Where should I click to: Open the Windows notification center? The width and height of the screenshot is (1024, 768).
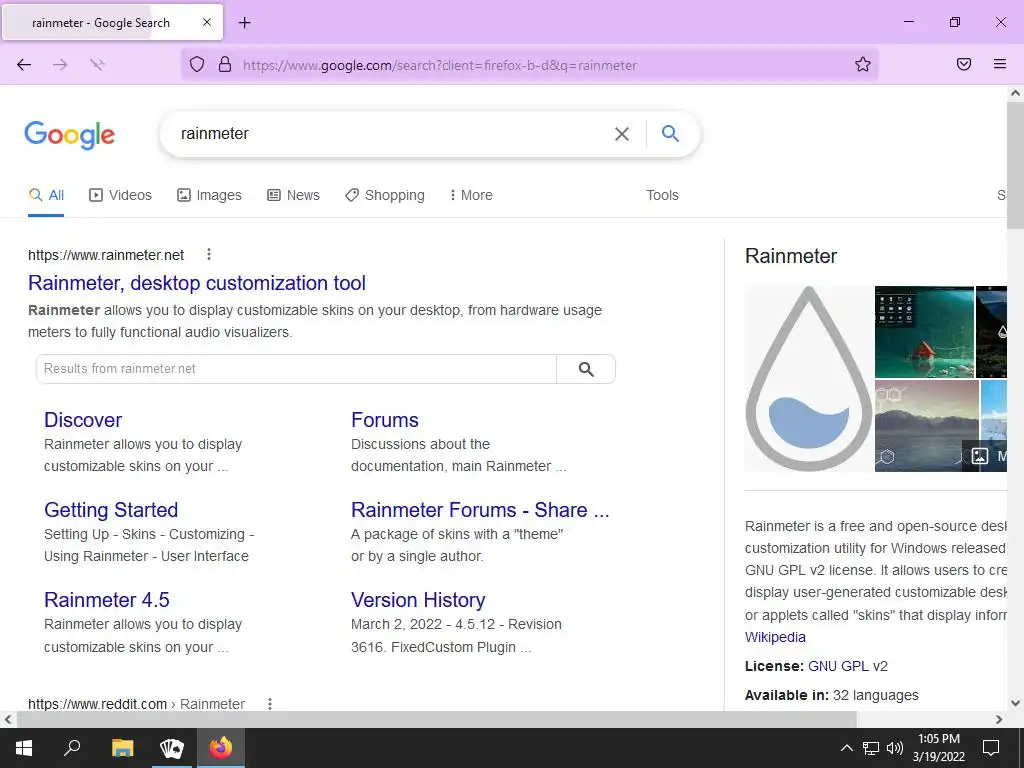(991, 748)
